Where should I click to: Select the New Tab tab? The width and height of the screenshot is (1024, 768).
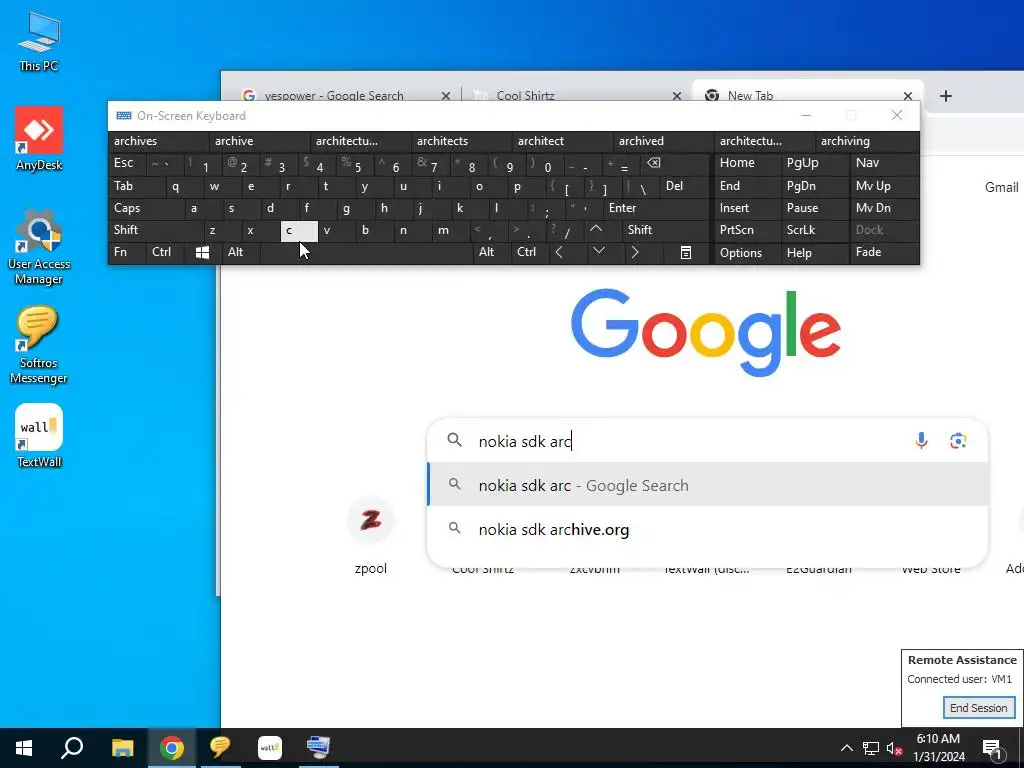tap(750, 95)
